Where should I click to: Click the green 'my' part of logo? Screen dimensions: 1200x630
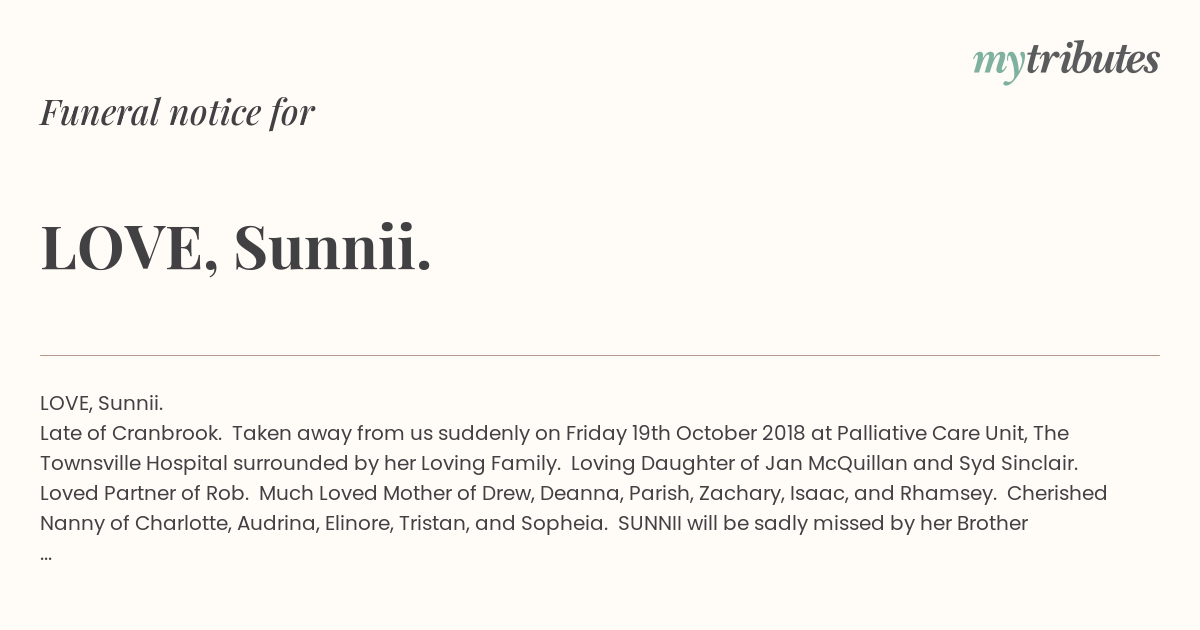pyautogui.click(x=999, y=65)
